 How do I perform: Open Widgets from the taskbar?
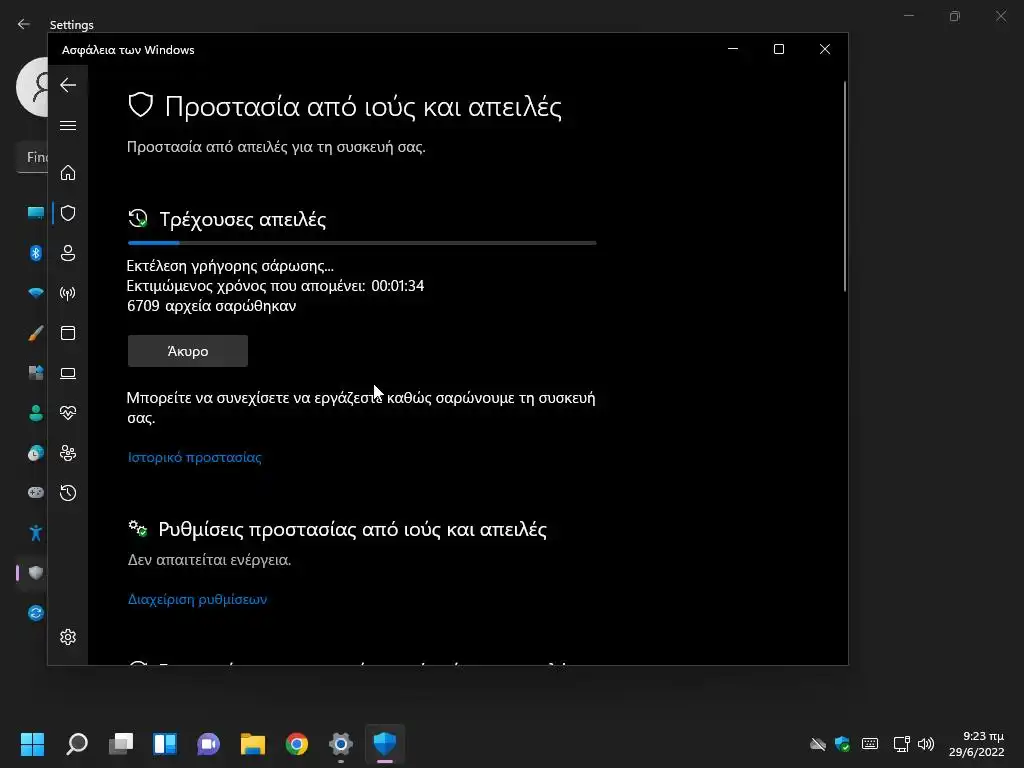[165, 744]
